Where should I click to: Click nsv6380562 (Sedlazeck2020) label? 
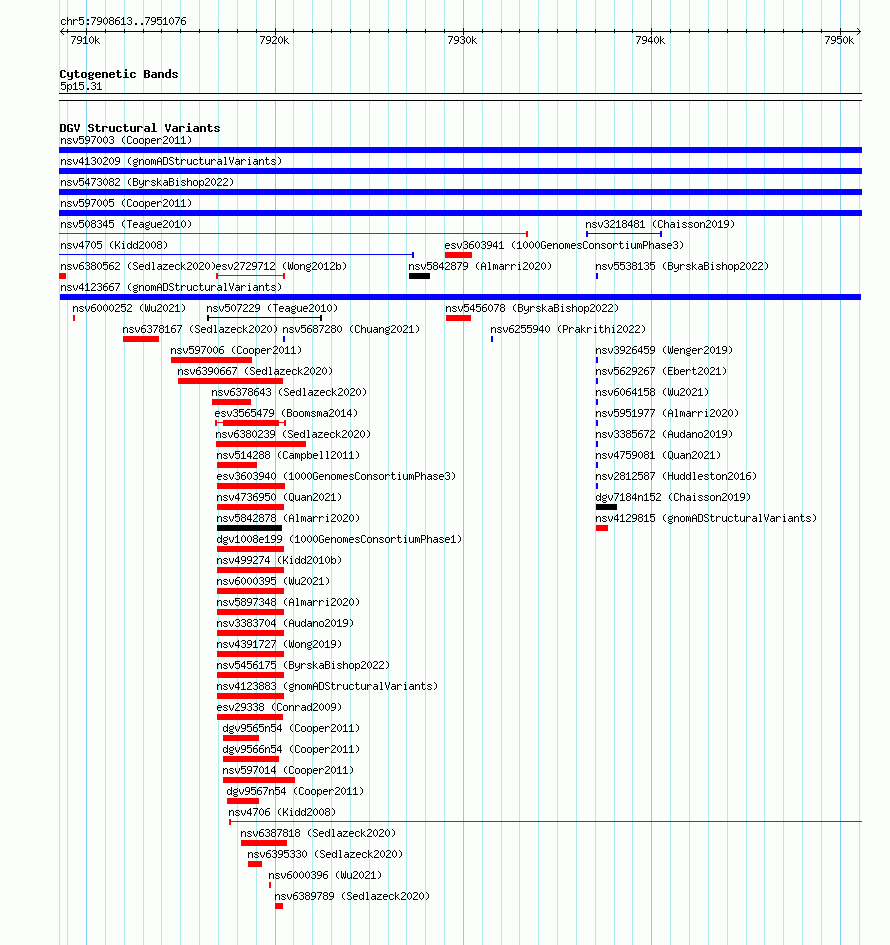point(137,266)
